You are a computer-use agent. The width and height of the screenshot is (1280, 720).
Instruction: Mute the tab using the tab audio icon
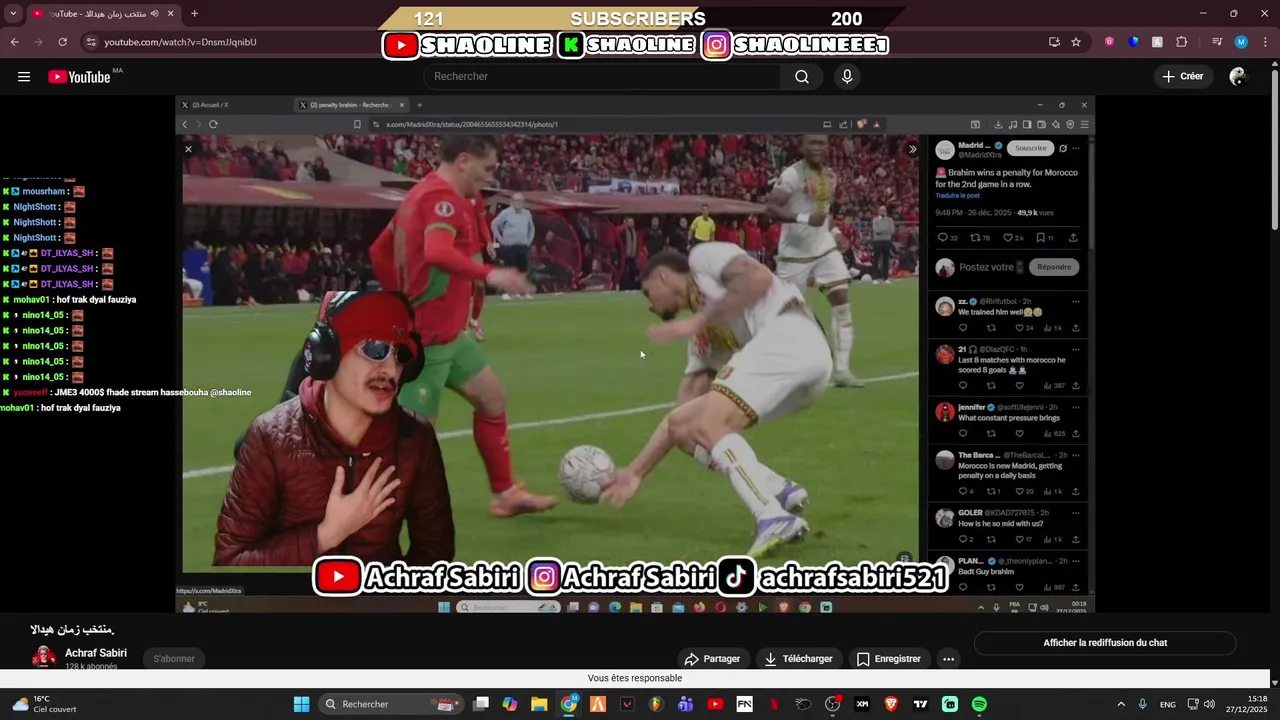[x=154, y=14]
